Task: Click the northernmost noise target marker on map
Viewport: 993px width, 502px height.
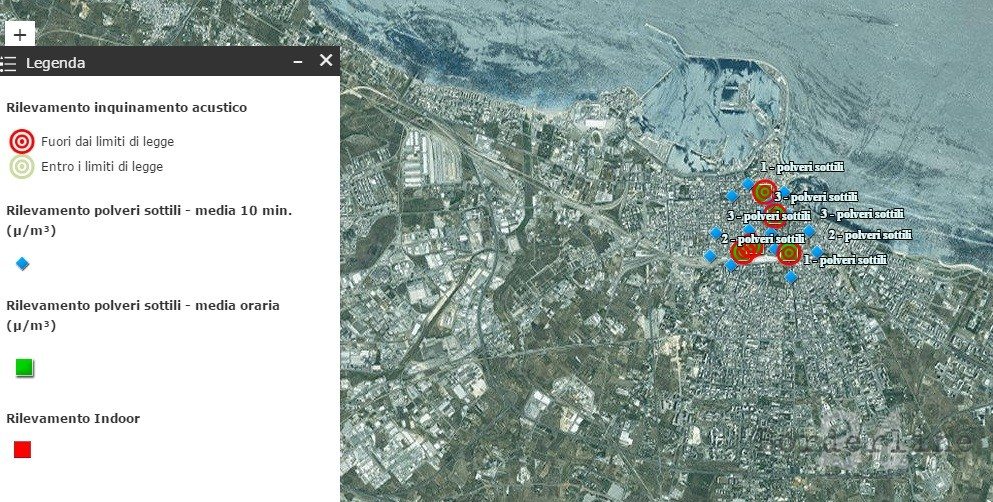Action: [764, 191]
